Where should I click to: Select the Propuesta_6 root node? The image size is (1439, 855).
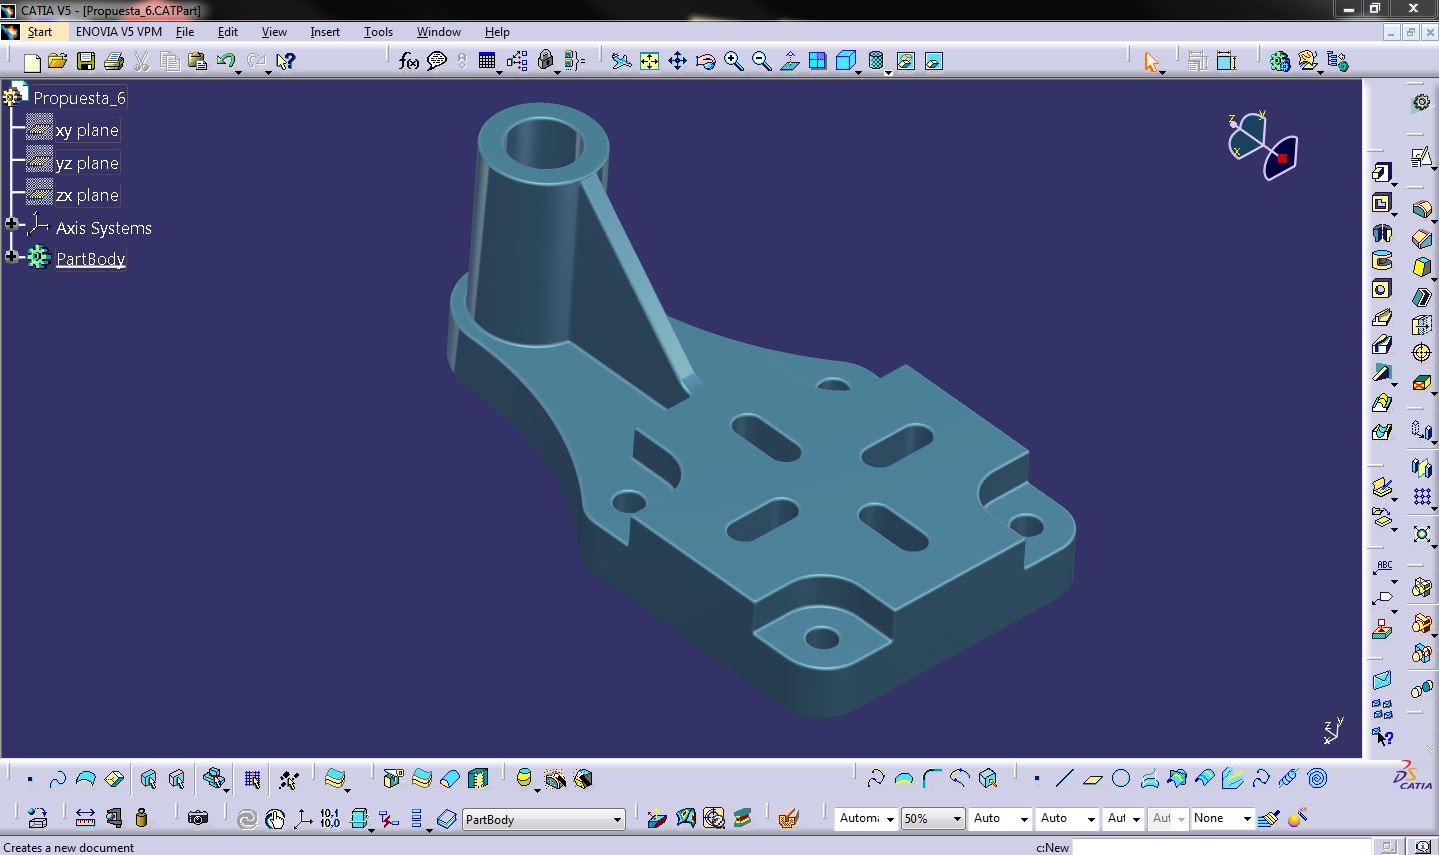tap(79, 97)
